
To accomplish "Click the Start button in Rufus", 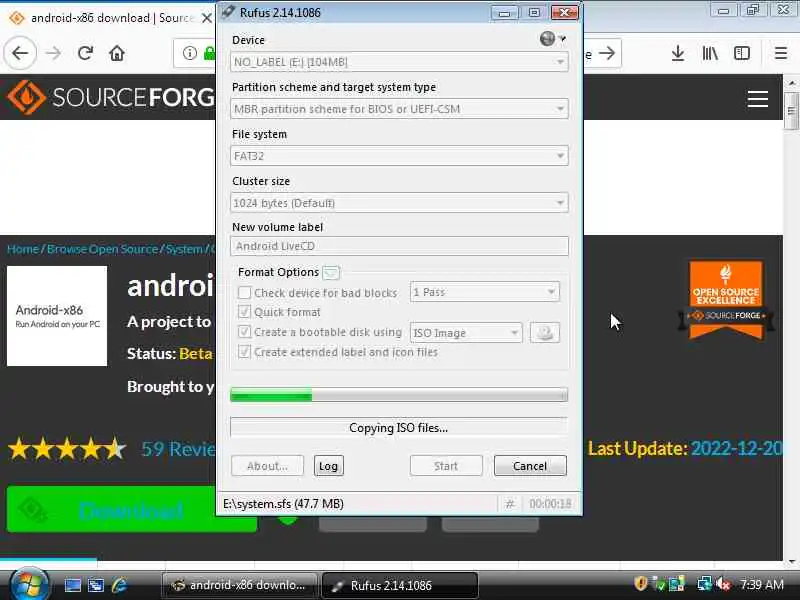I will click(x=446, y=466).
